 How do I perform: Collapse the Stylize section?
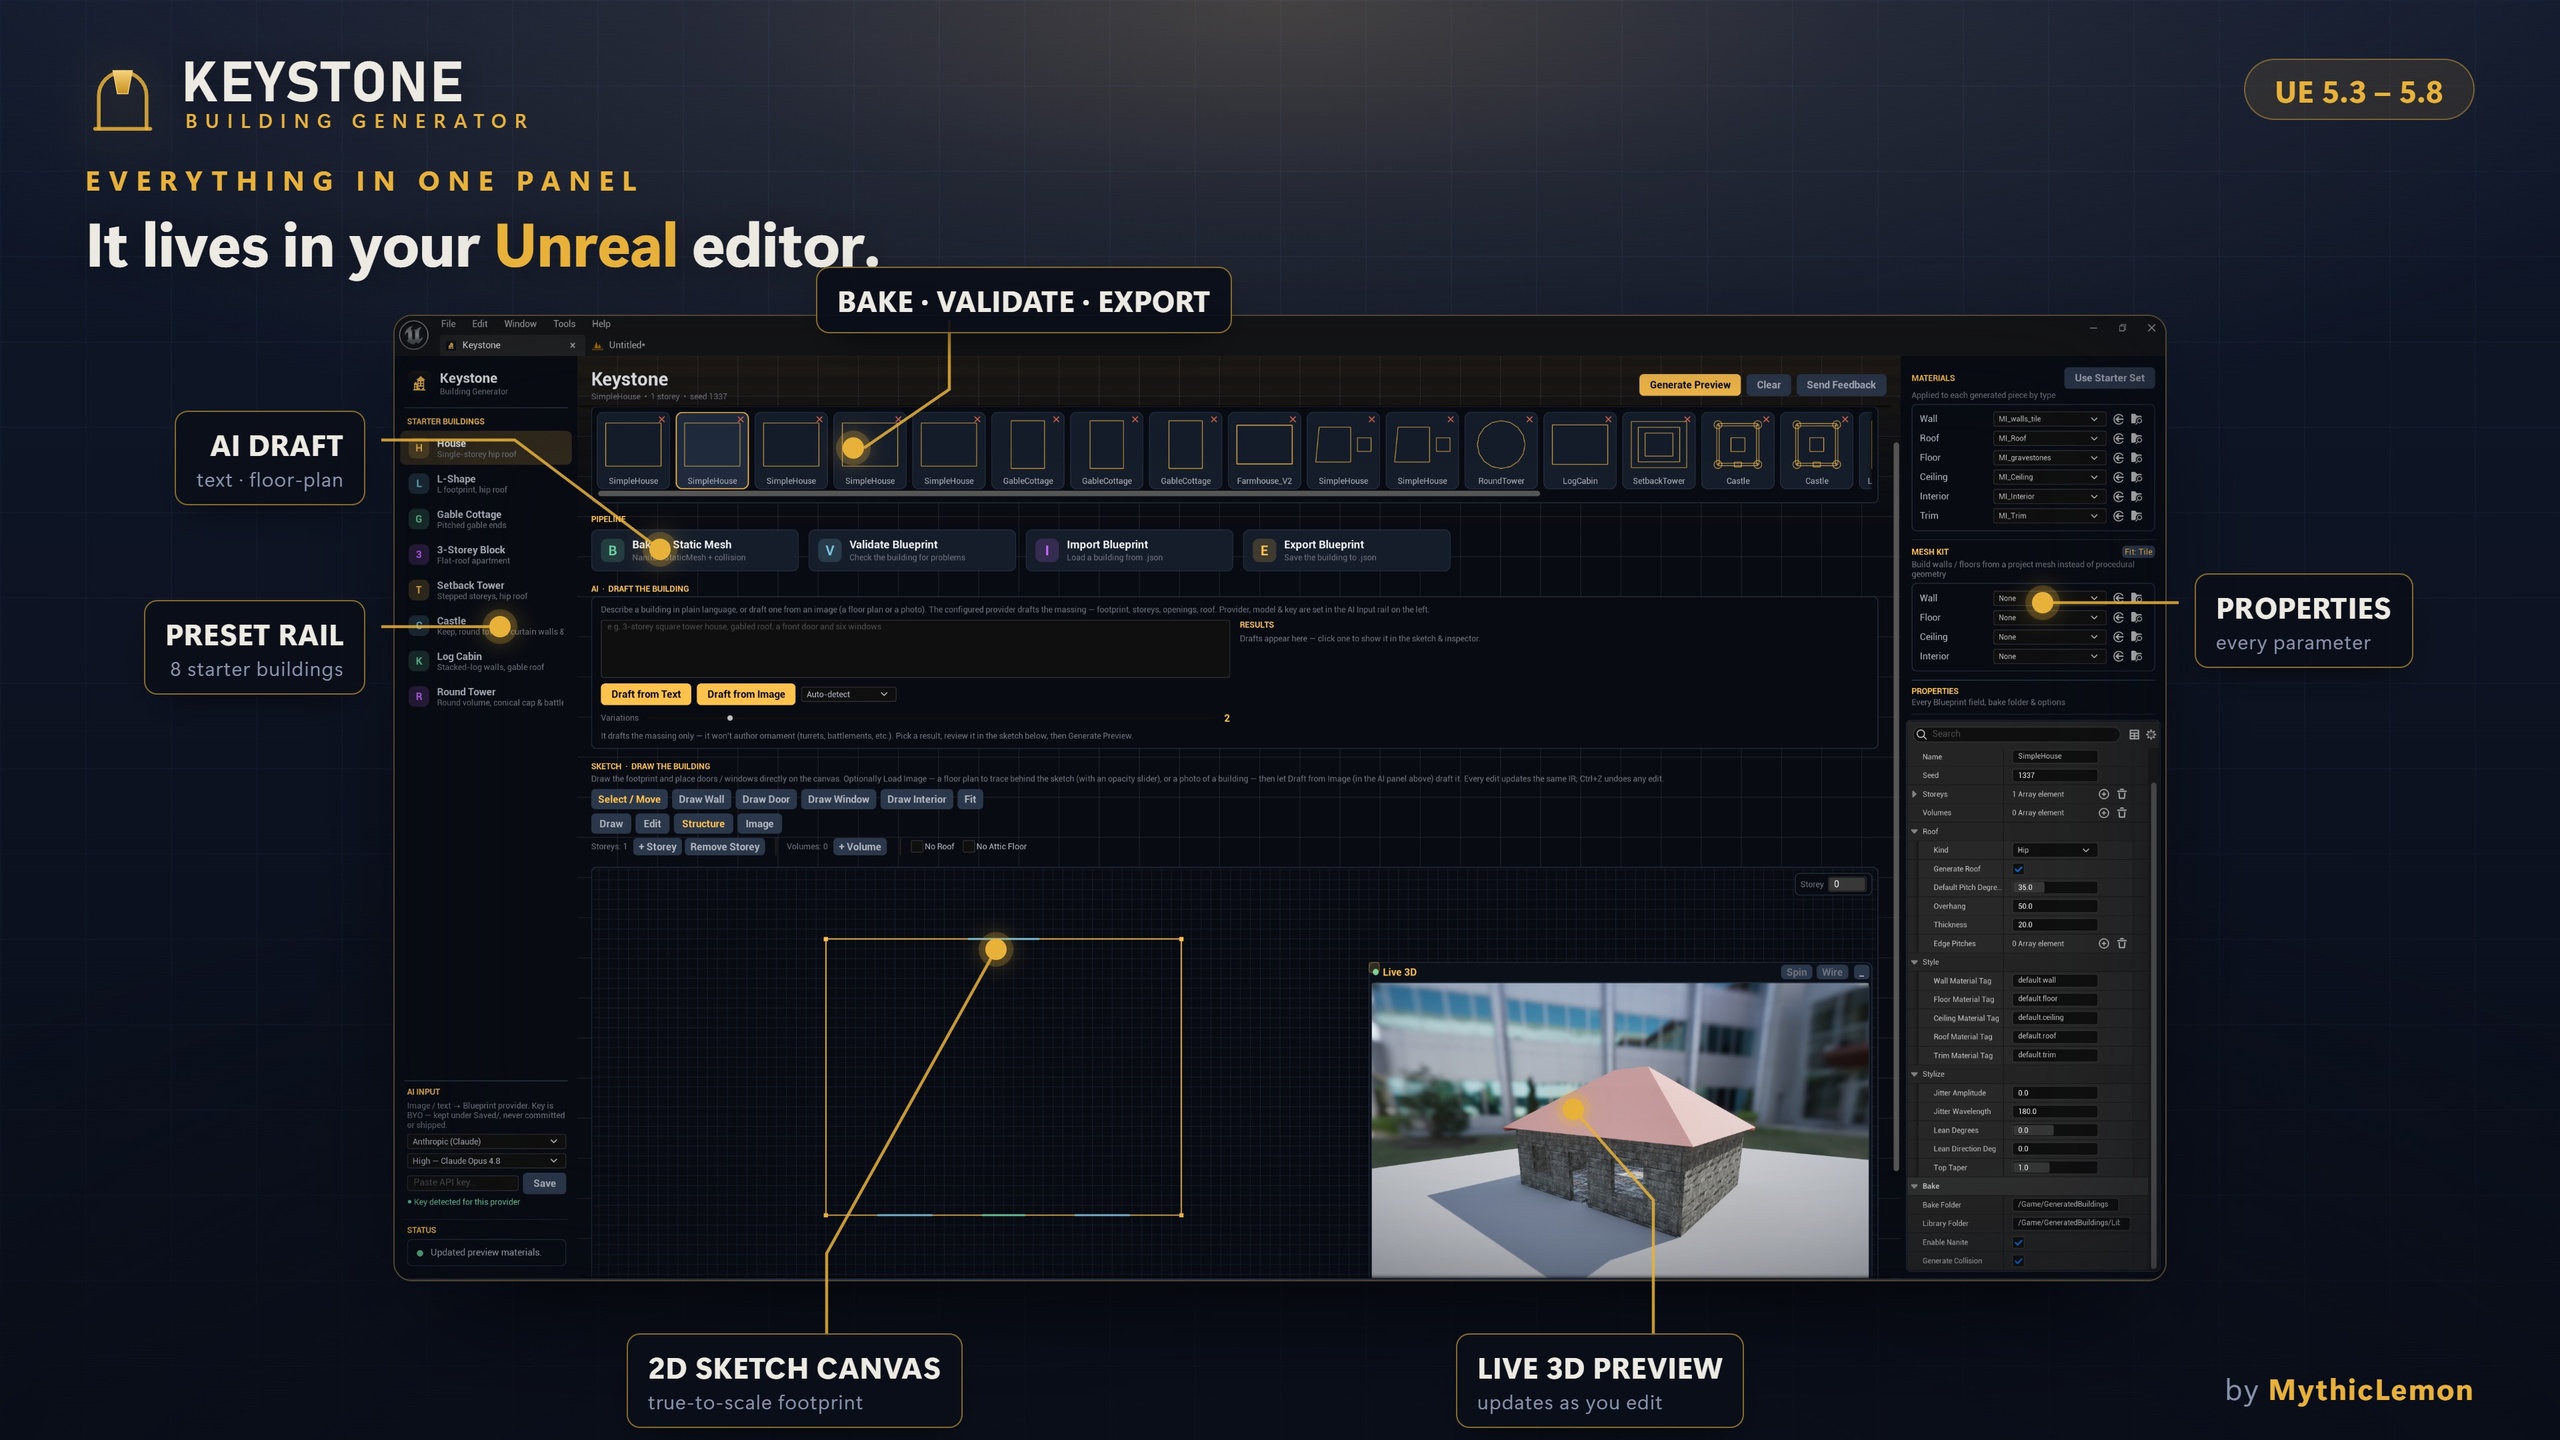pyautogui.click(x=1915, y=1074)
